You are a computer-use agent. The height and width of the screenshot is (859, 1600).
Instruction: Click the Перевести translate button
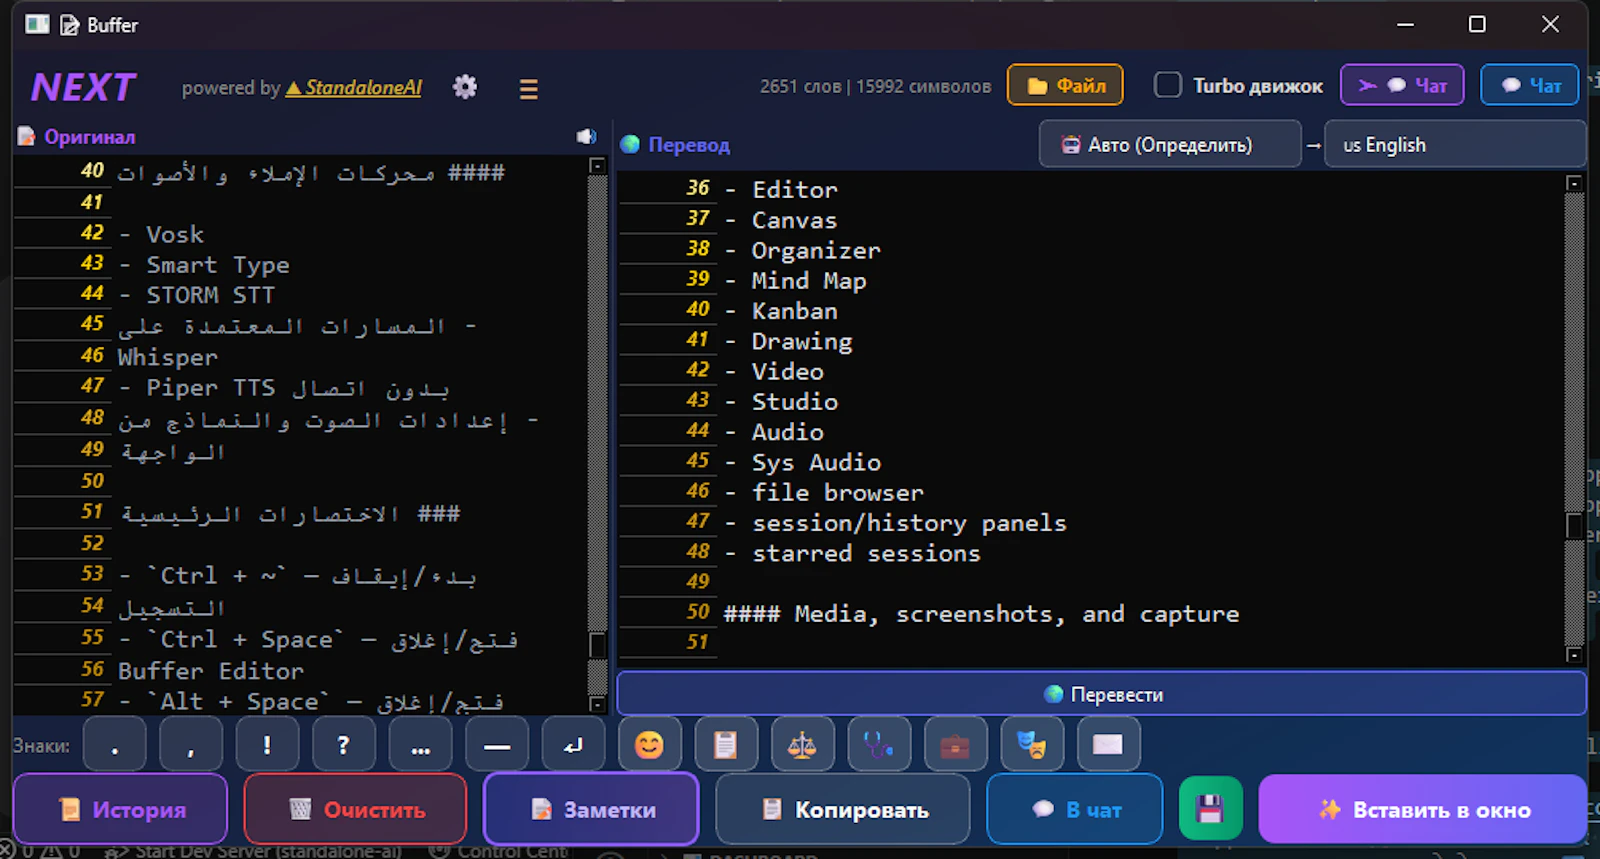pyautogui.click(x=1102, y=694)
